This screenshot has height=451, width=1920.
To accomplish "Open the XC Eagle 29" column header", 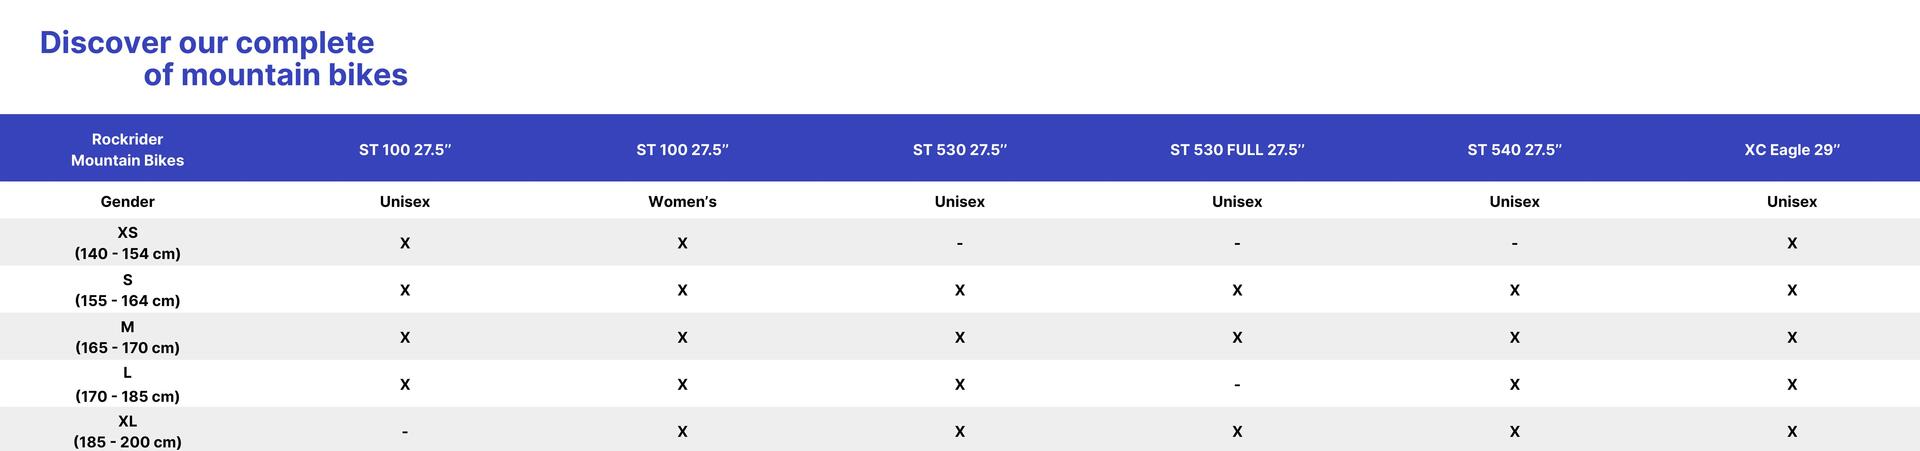I will tap(1792, 149).
